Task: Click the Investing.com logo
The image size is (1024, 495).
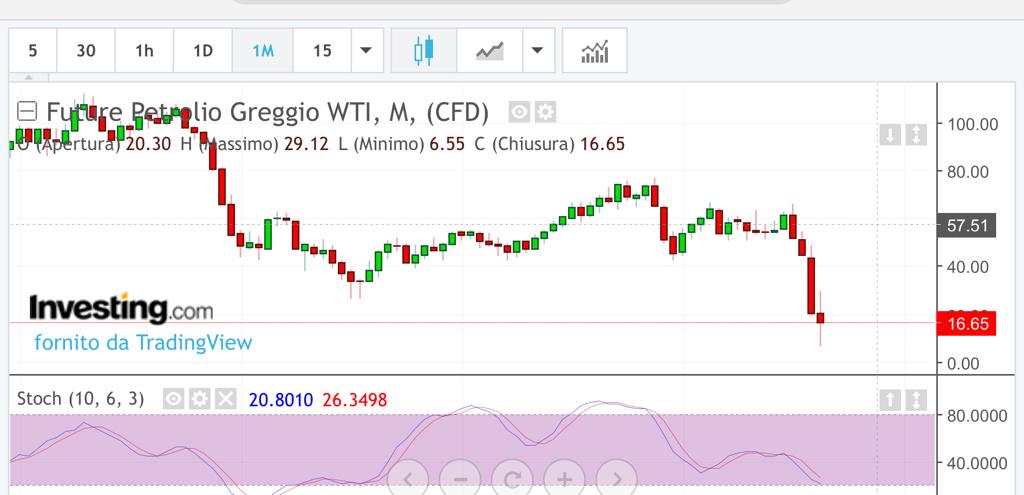Action: [121, 308]
